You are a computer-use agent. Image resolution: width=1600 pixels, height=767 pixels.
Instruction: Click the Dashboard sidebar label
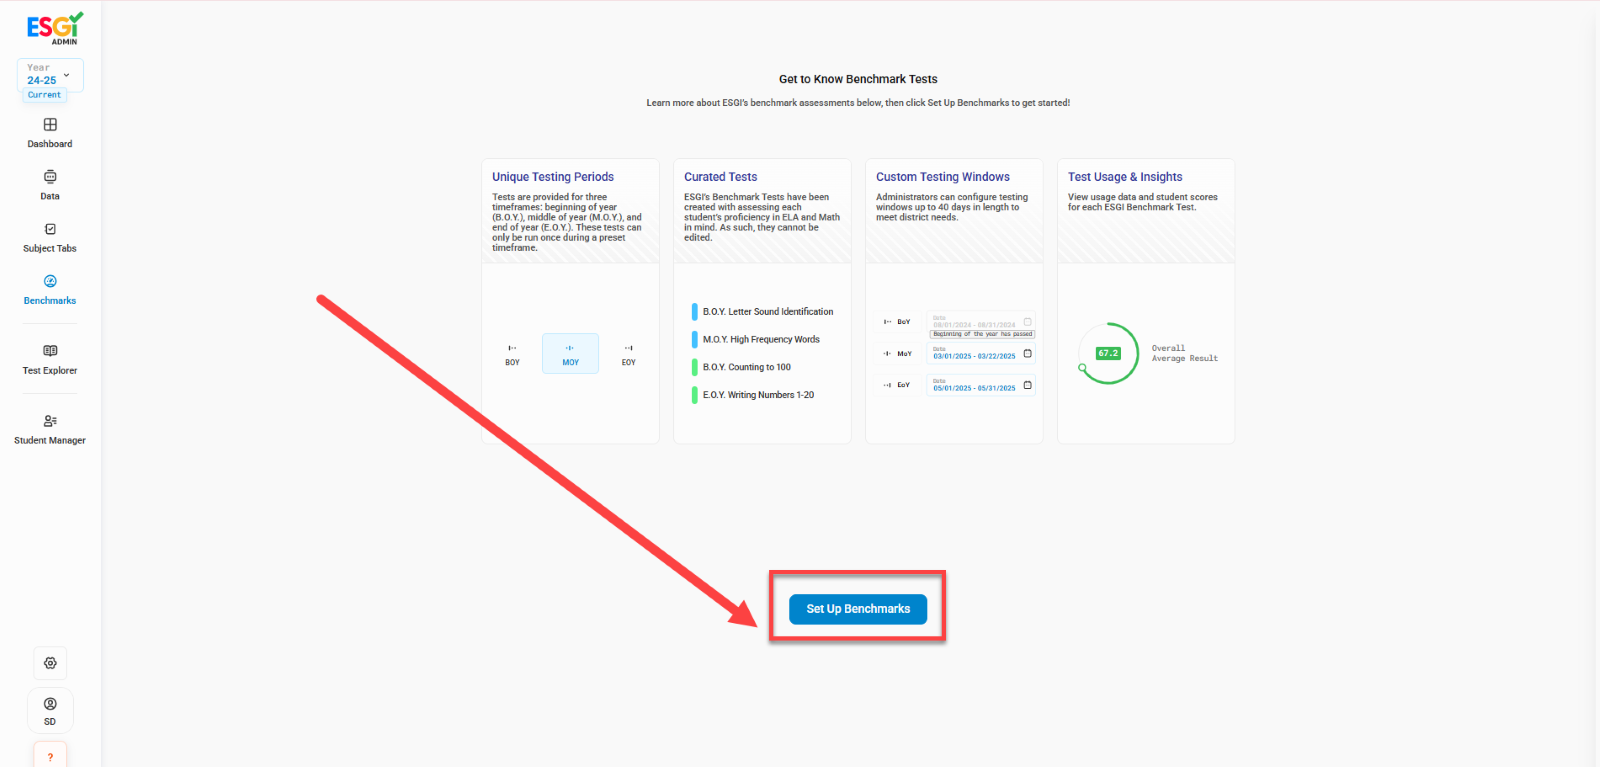pos(50,144)
